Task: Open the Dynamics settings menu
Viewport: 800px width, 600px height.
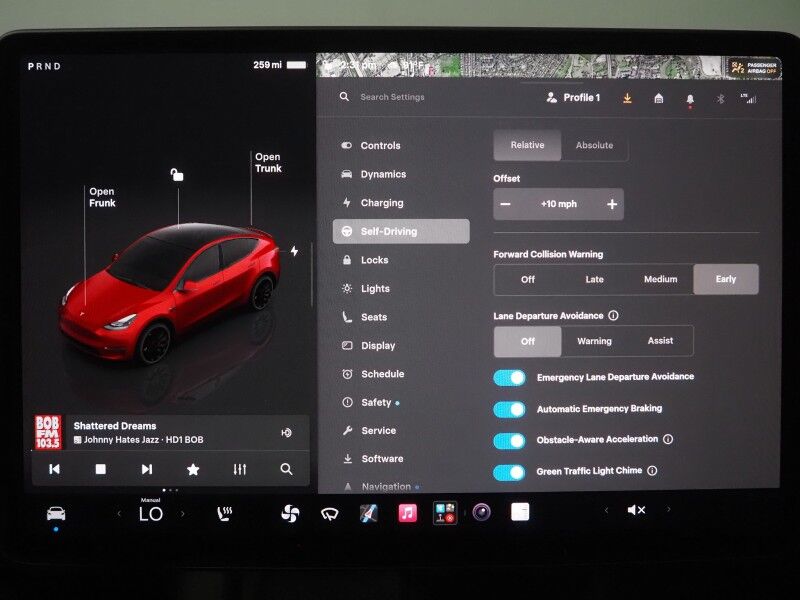Action: (401, 174)
